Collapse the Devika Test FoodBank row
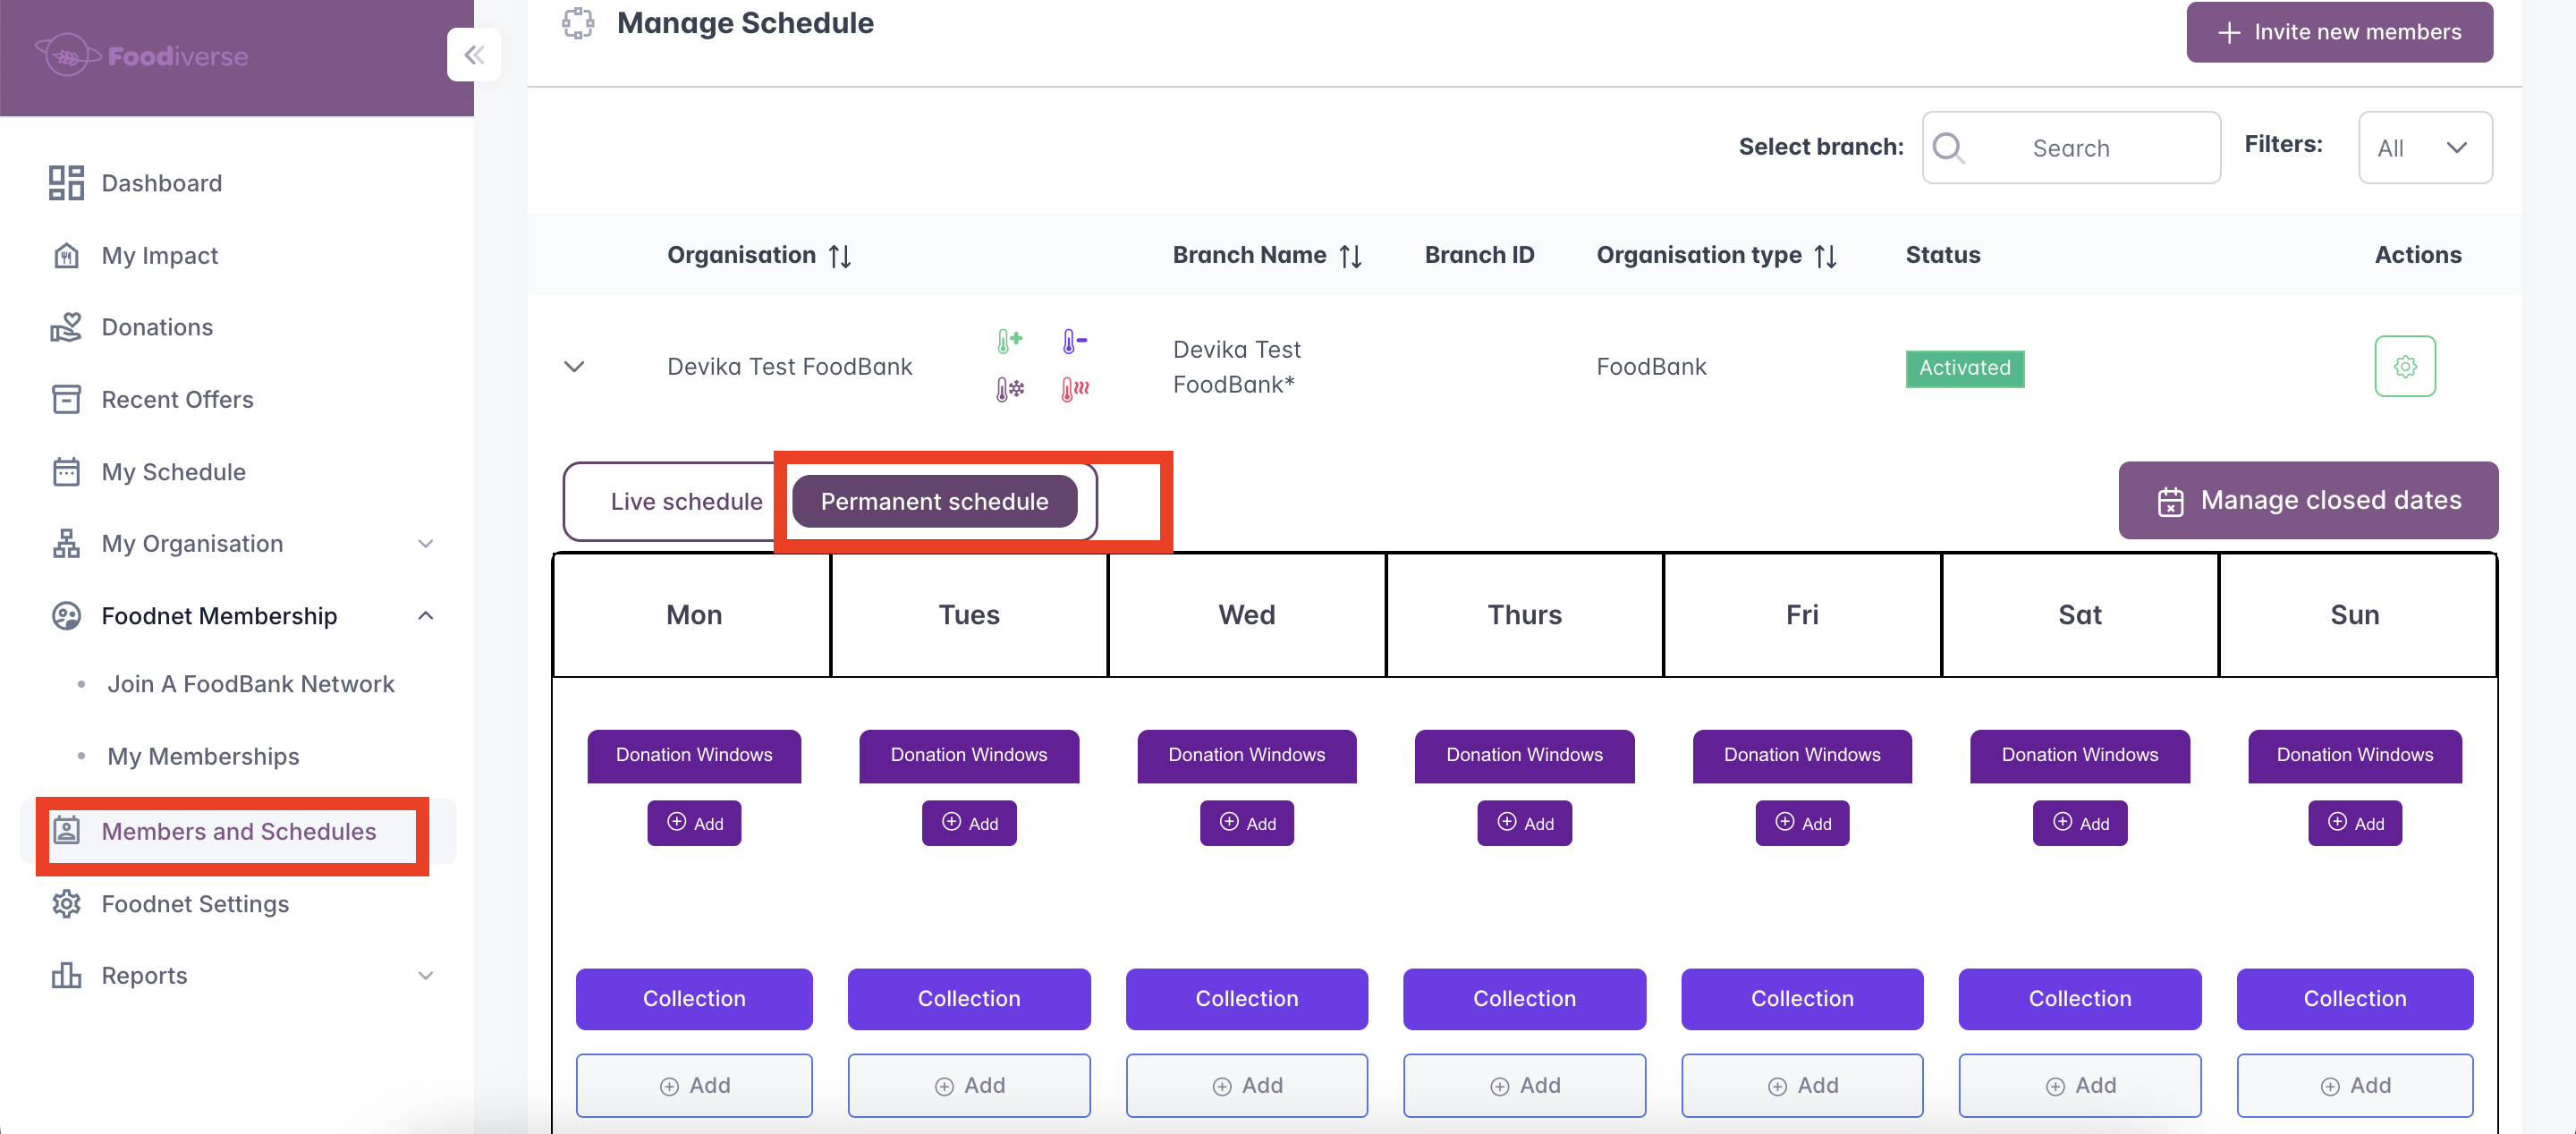2576x1134 pixels. (x=574, y=367)
